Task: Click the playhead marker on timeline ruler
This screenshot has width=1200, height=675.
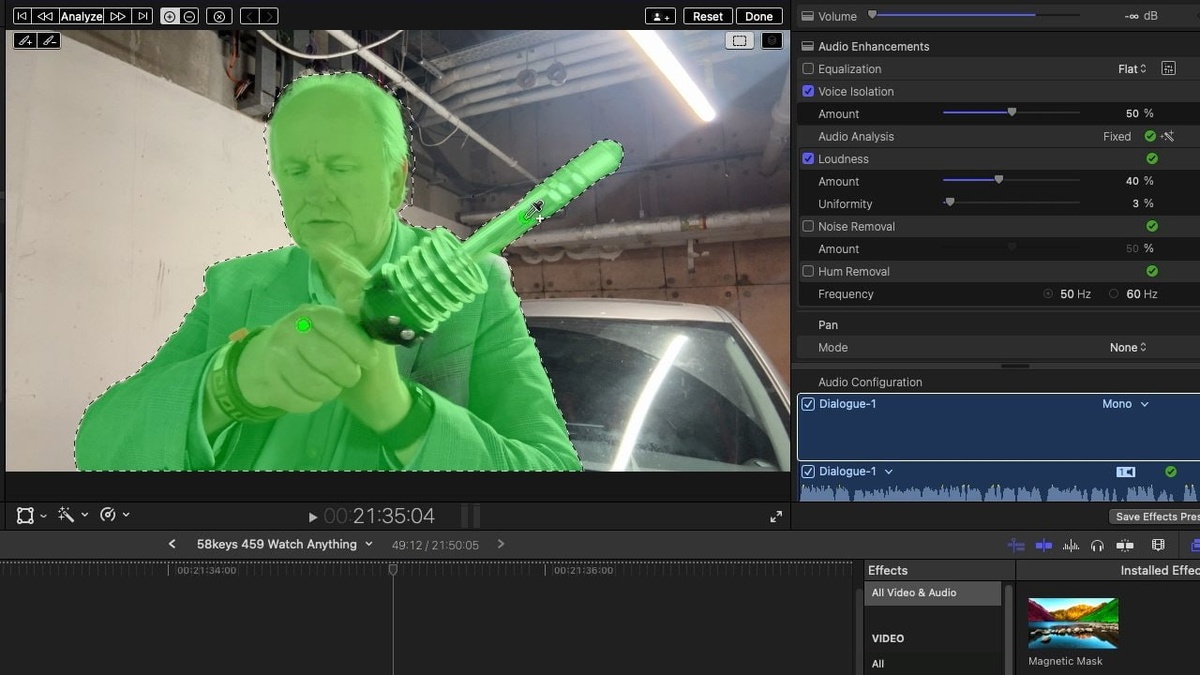Action: 393,569
